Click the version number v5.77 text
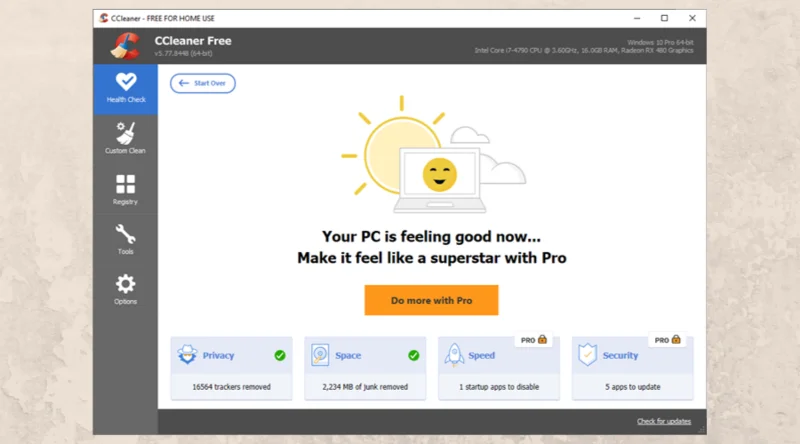Viewport: 800px width, 444px height. tap(183, 53)
